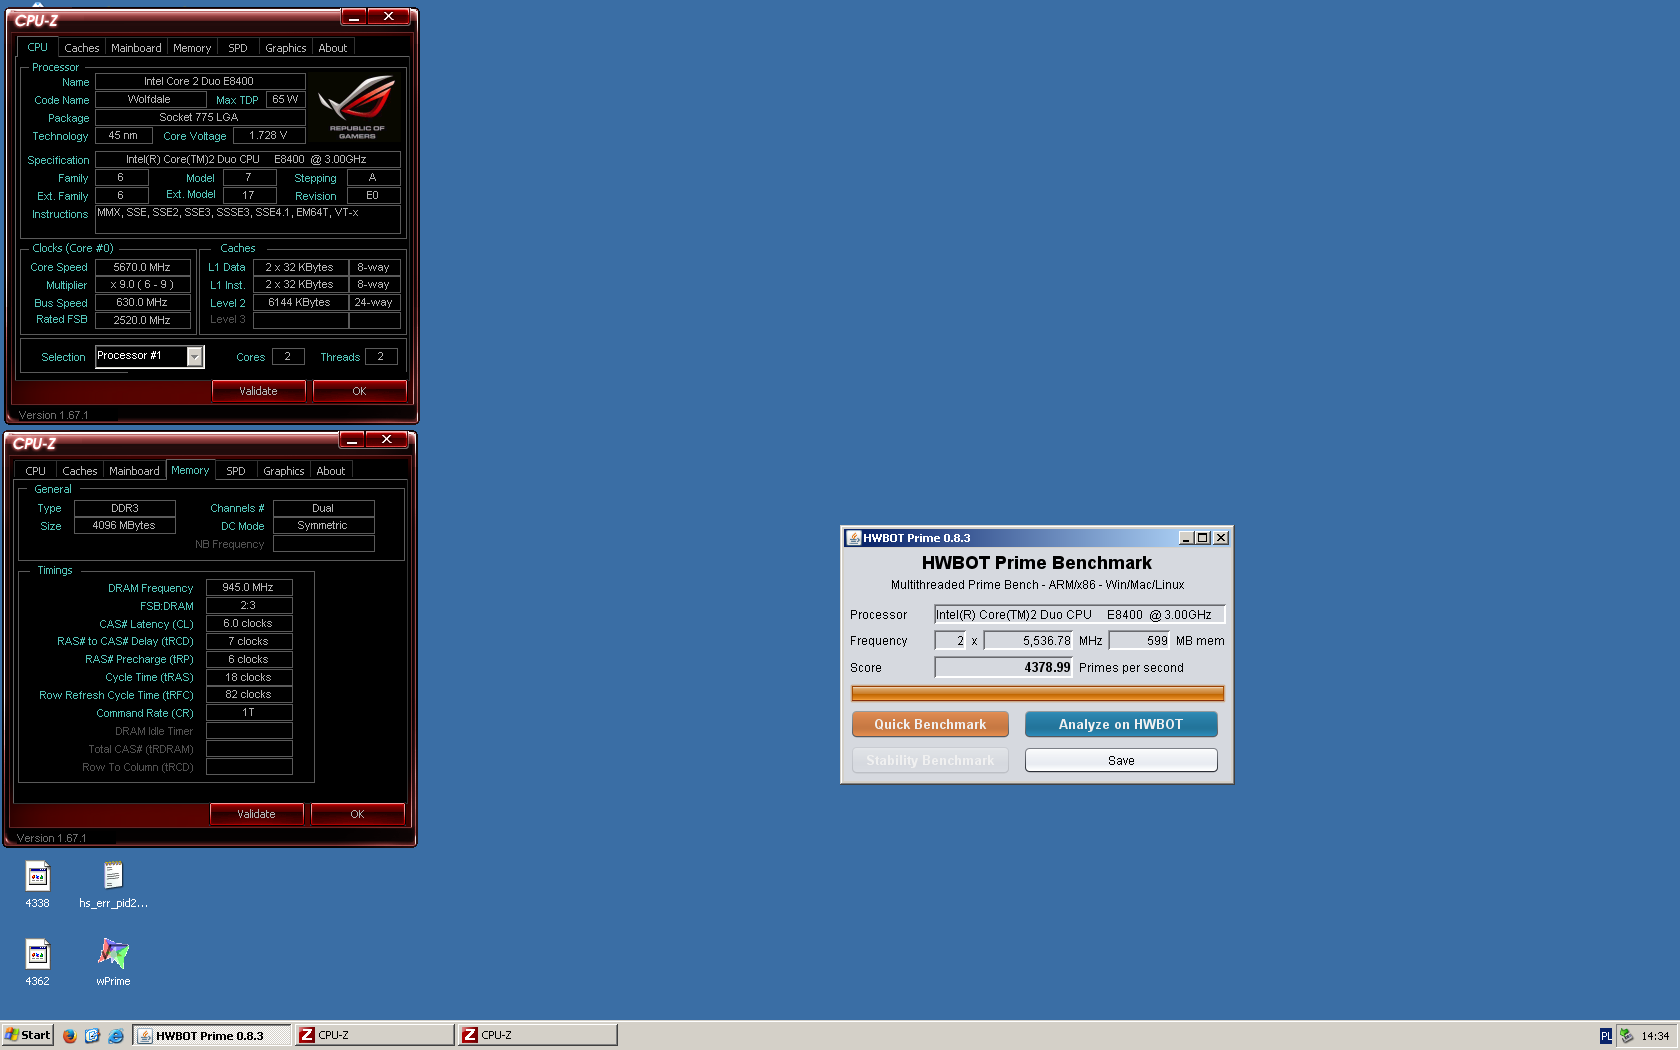Click the Intel Core 2 Duo E8400 name field

pyautogui.click(x=199, y=81)
